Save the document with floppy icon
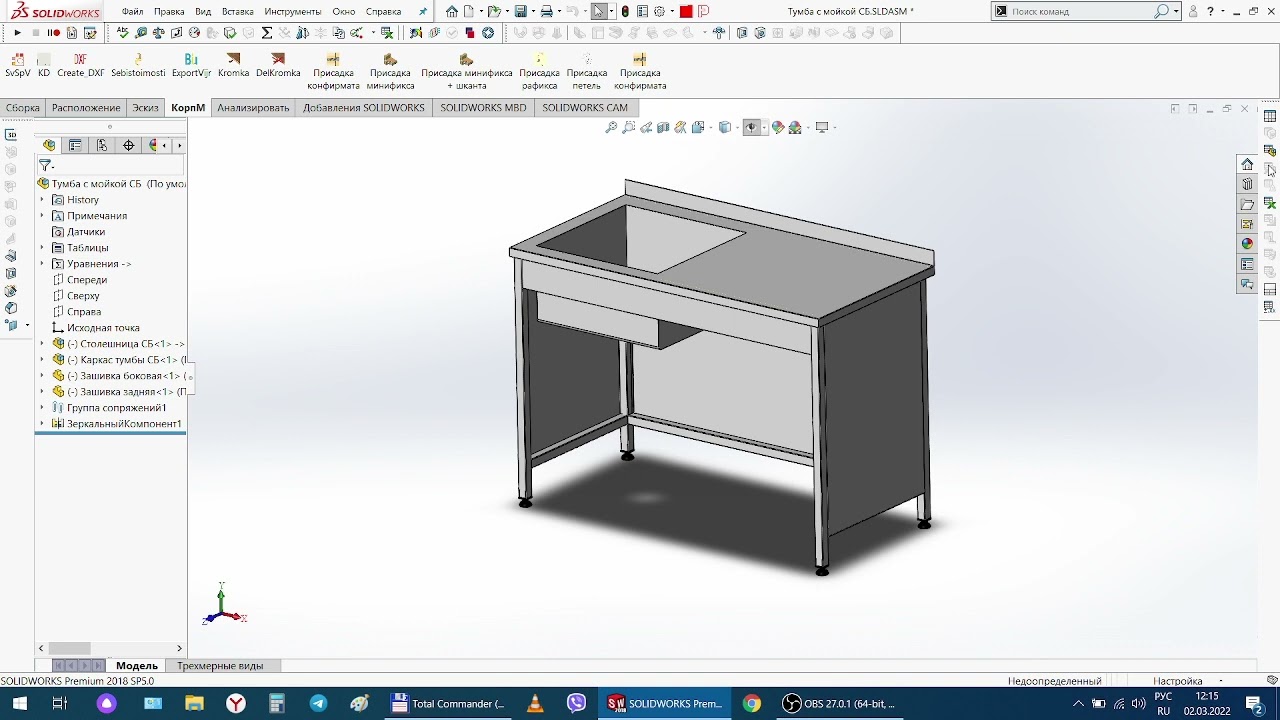Image resolution: width=1280 pixels, height=720 pixels. [520, 12]
